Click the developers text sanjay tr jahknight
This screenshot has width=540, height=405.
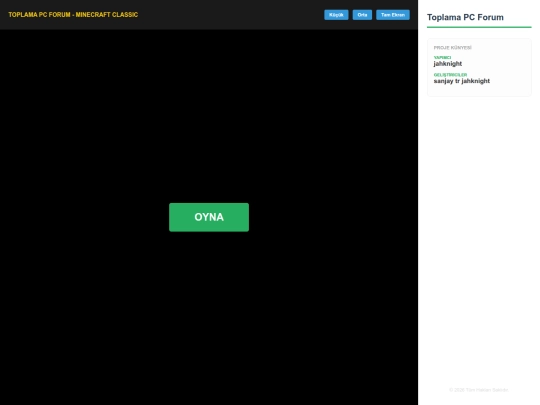click(x=461, y=81)
